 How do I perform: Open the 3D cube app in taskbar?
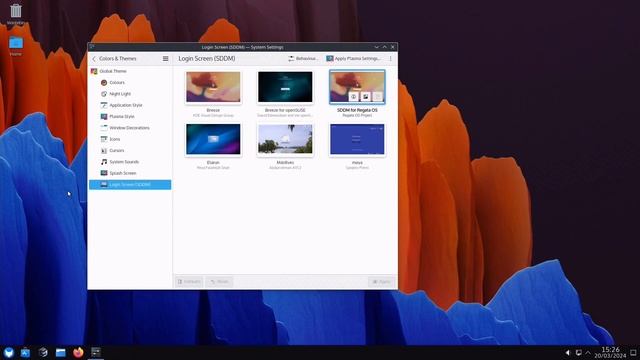[43, 352]
